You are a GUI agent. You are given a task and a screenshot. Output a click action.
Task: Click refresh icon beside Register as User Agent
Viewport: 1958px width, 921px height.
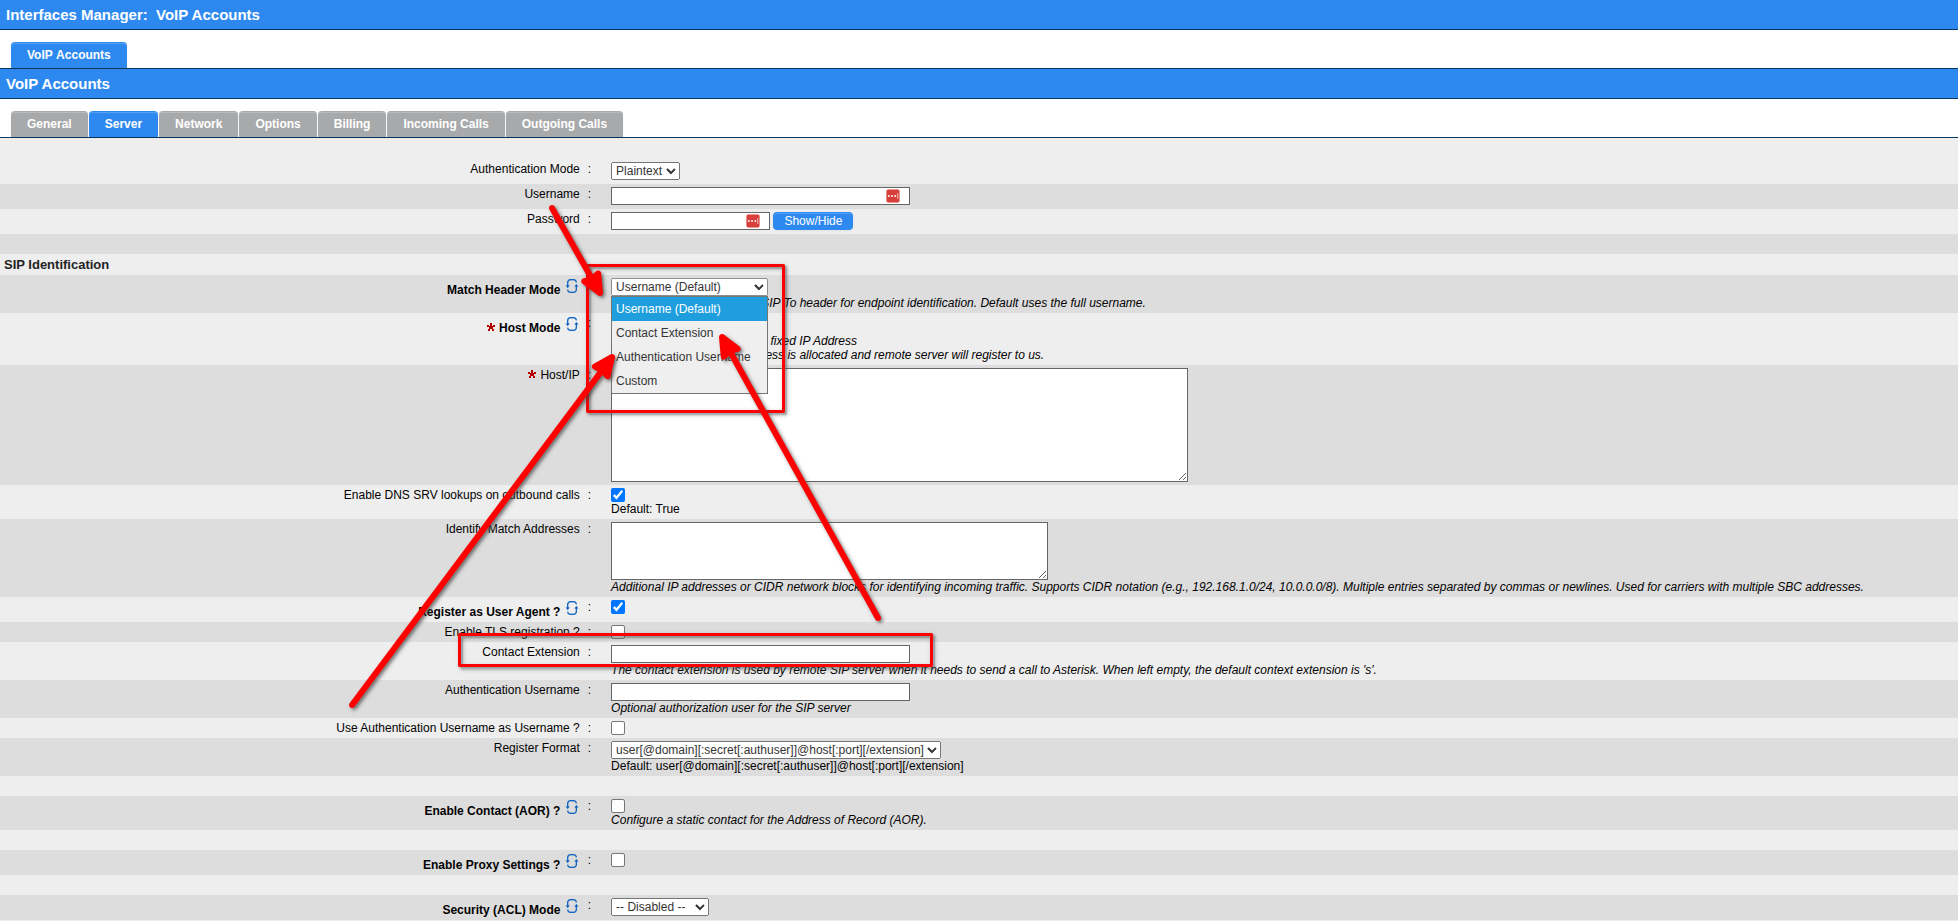572,609
